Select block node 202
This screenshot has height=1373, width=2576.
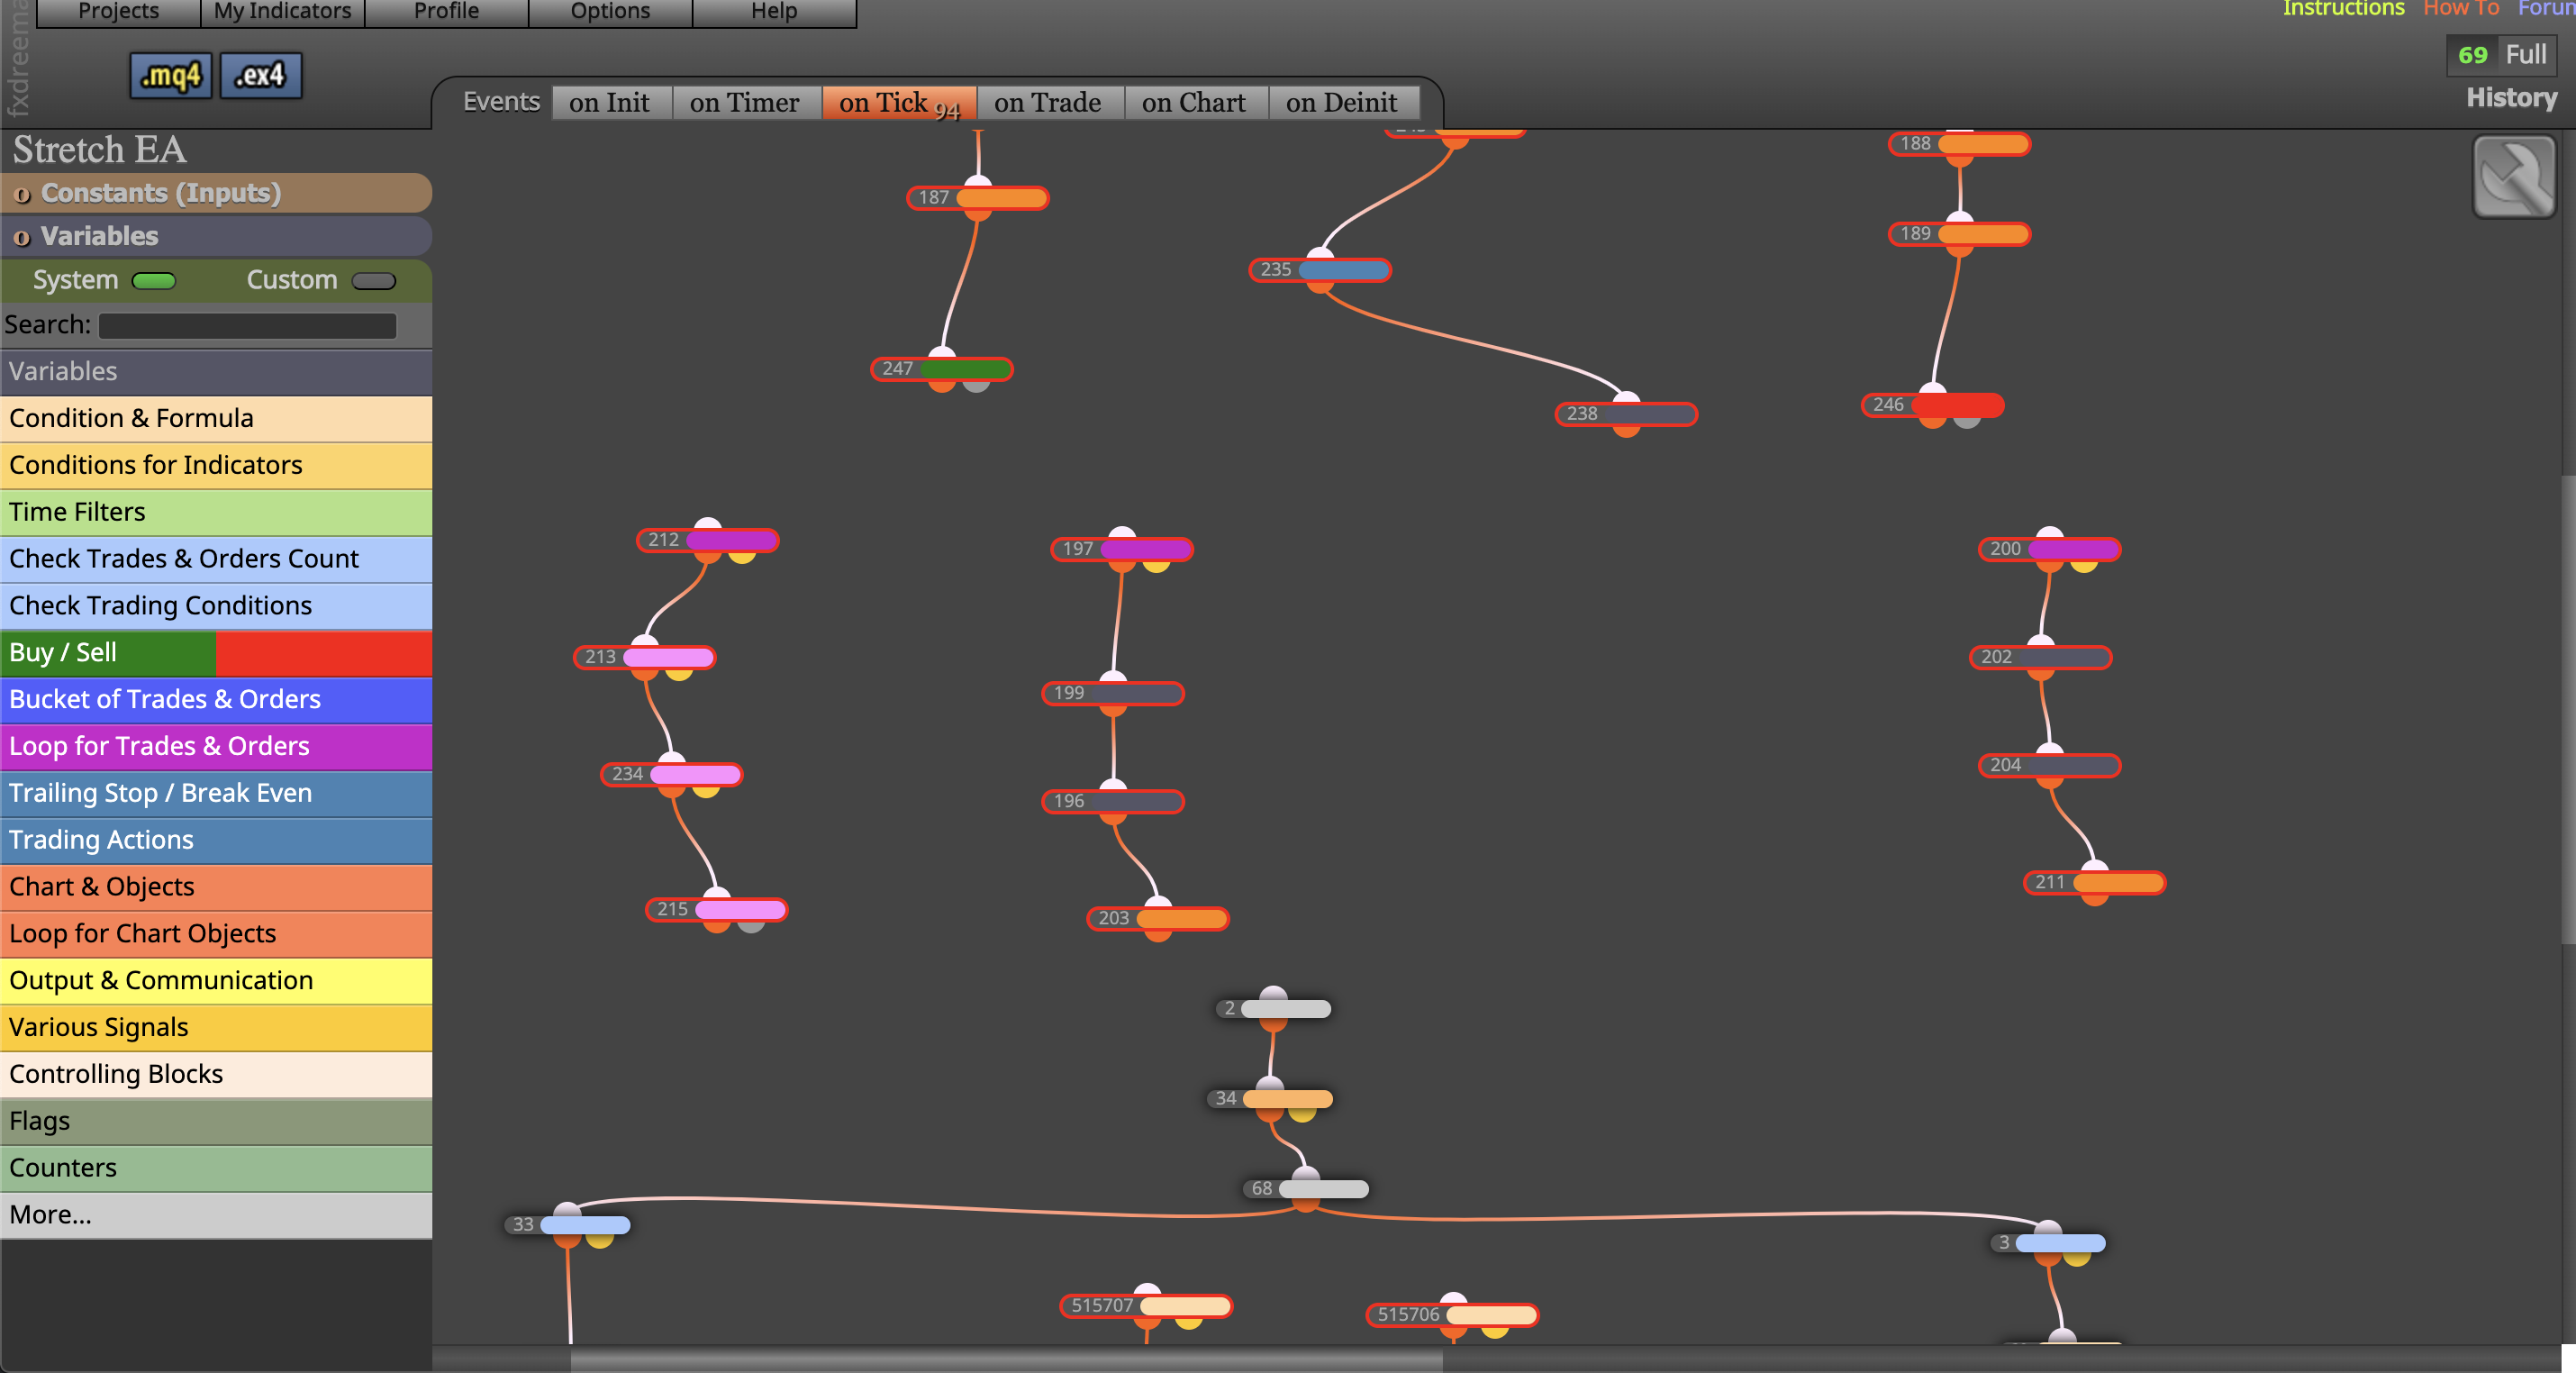pyautogui.click(x=2041, y=657)
